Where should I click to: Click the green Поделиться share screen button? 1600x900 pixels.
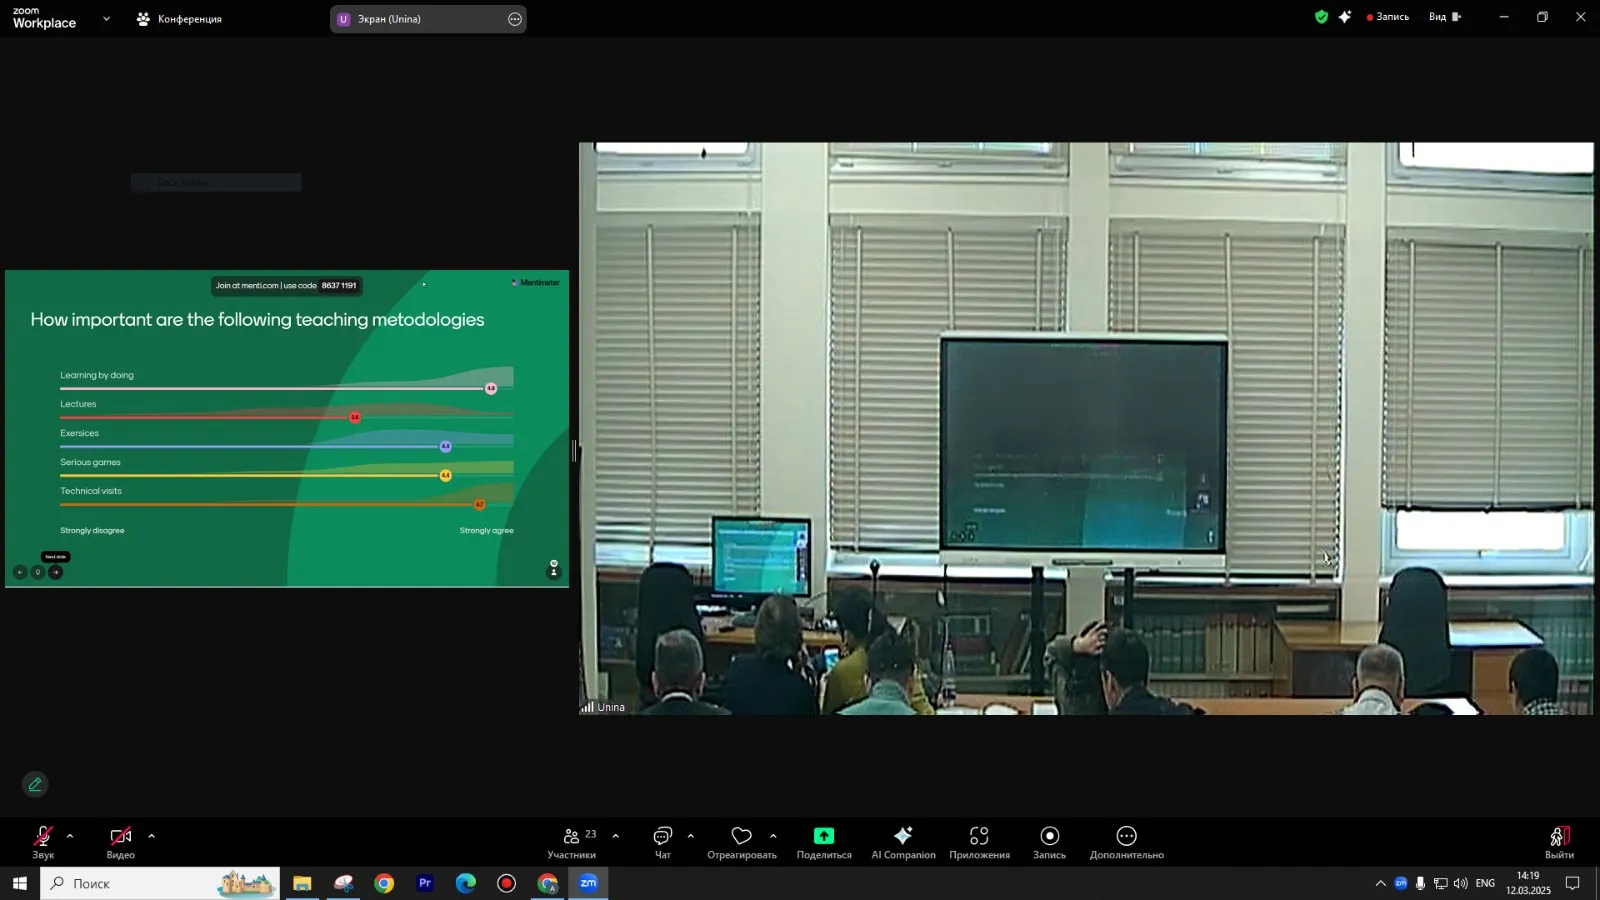click(824, 841)
